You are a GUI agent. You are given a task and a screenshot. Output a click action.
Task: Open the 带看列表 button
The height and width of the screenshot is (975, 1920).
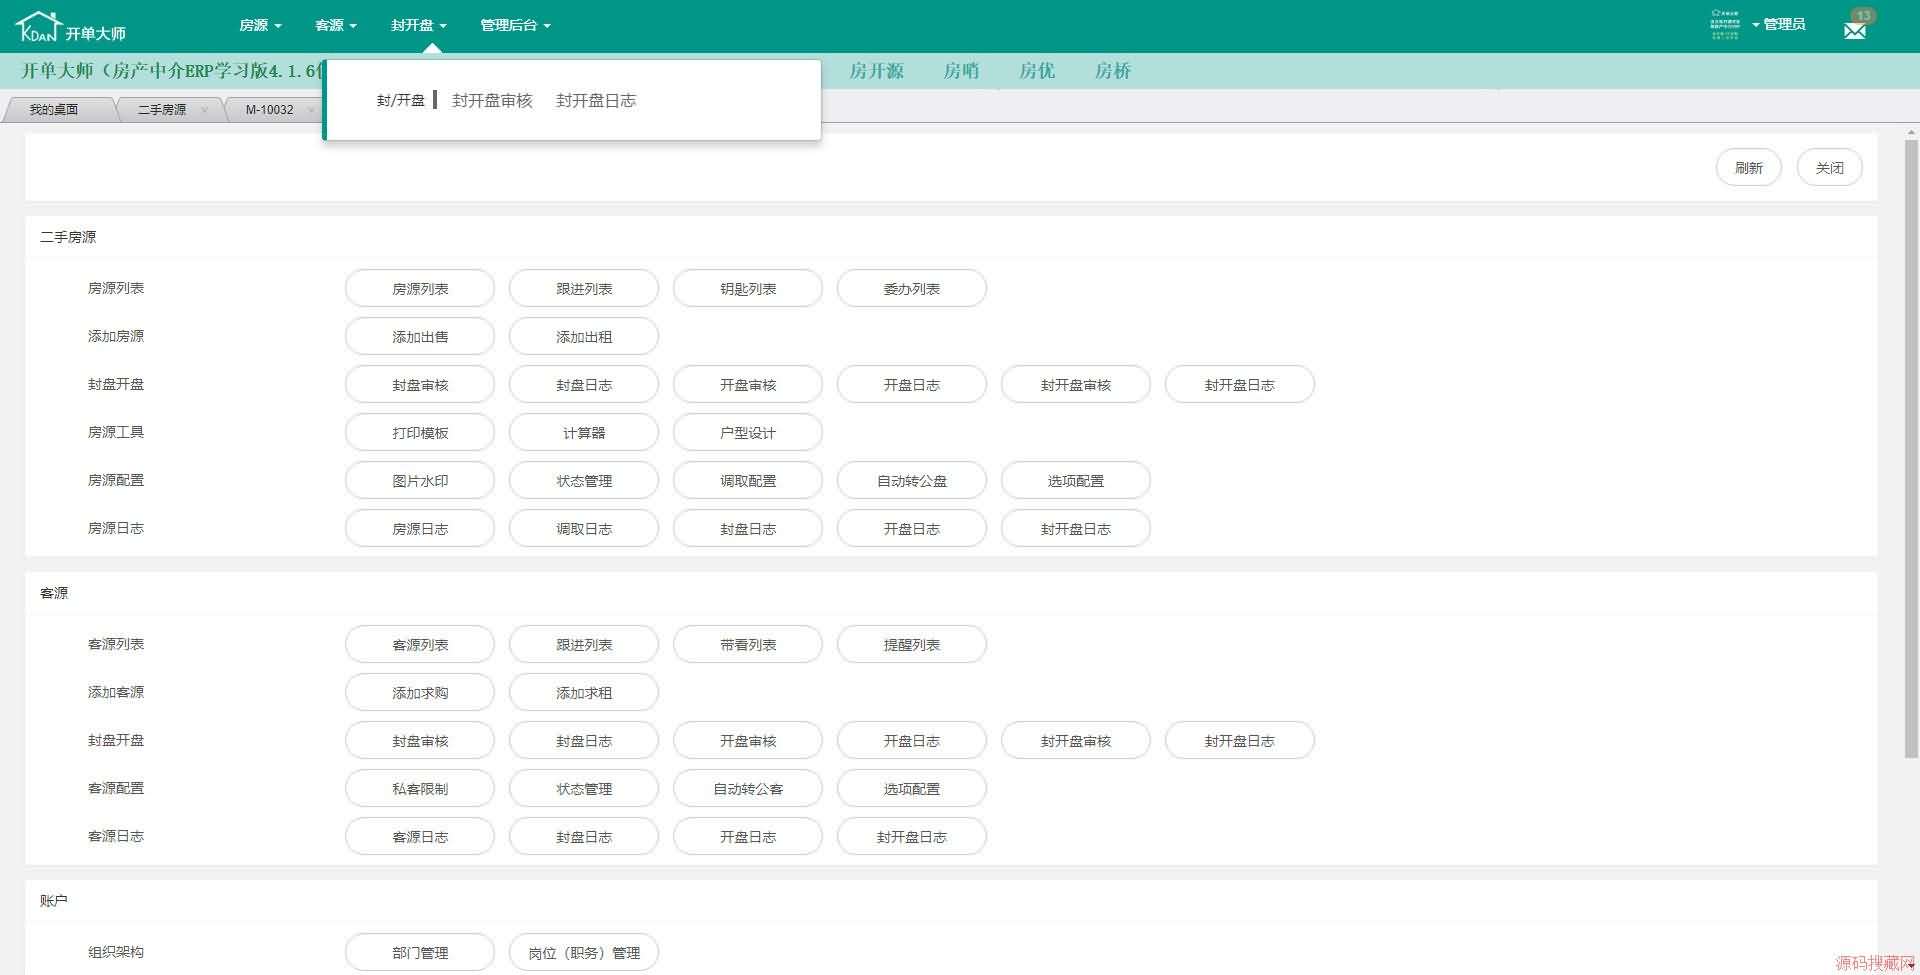pyautogui.click(x=748, y=645)
